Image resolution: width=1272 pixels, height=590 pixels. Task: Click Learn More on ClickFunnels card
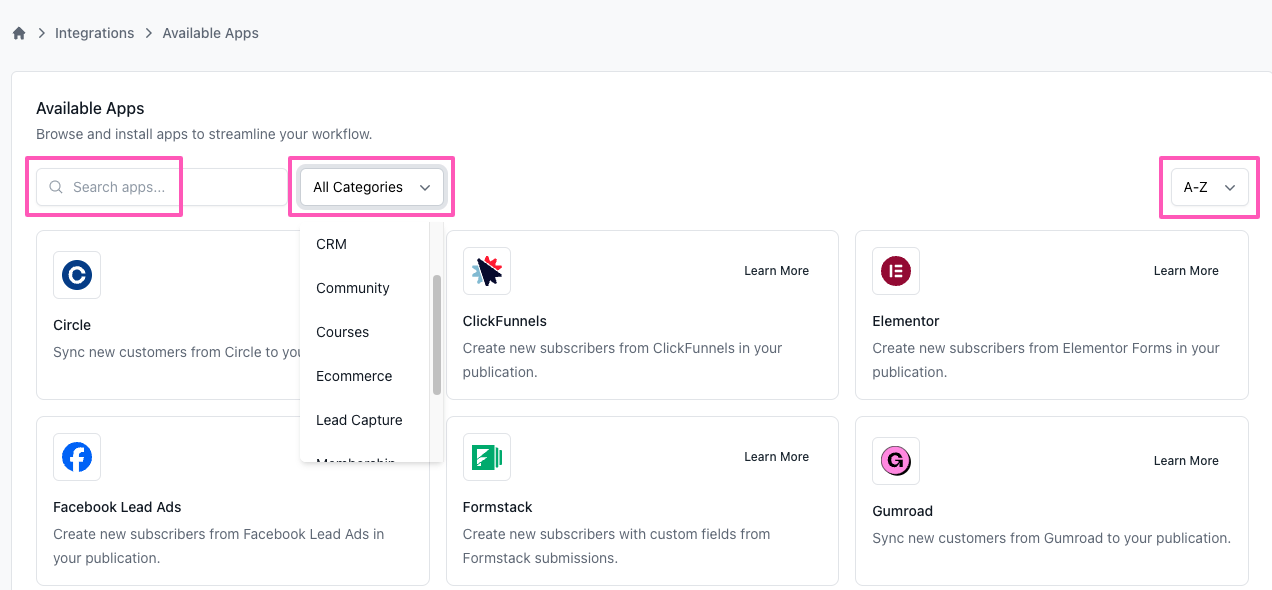[x=776, y=271]
